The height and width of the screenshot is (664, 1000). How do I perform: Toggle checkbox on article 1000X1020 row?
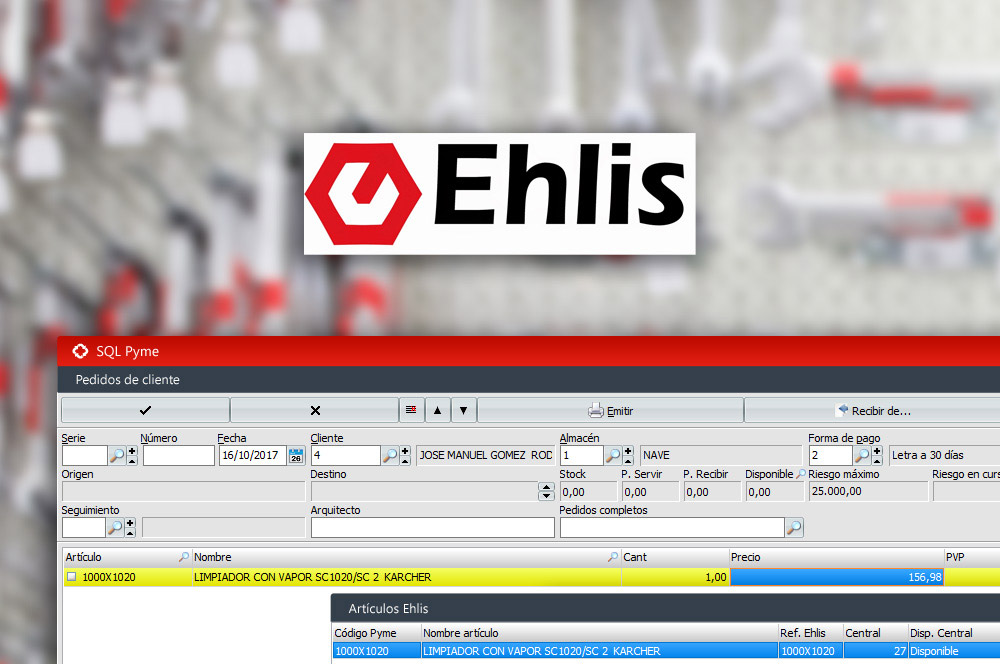pyautogui.click(x=72, y=577)
